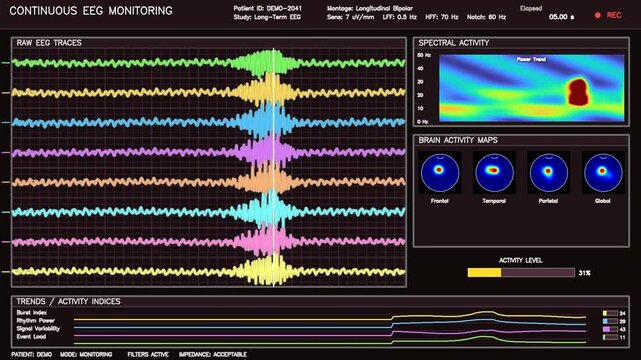The image size is (641, 360).
Task: Click the HFF: 70 Hz filter setting
Action: point(442,17)
